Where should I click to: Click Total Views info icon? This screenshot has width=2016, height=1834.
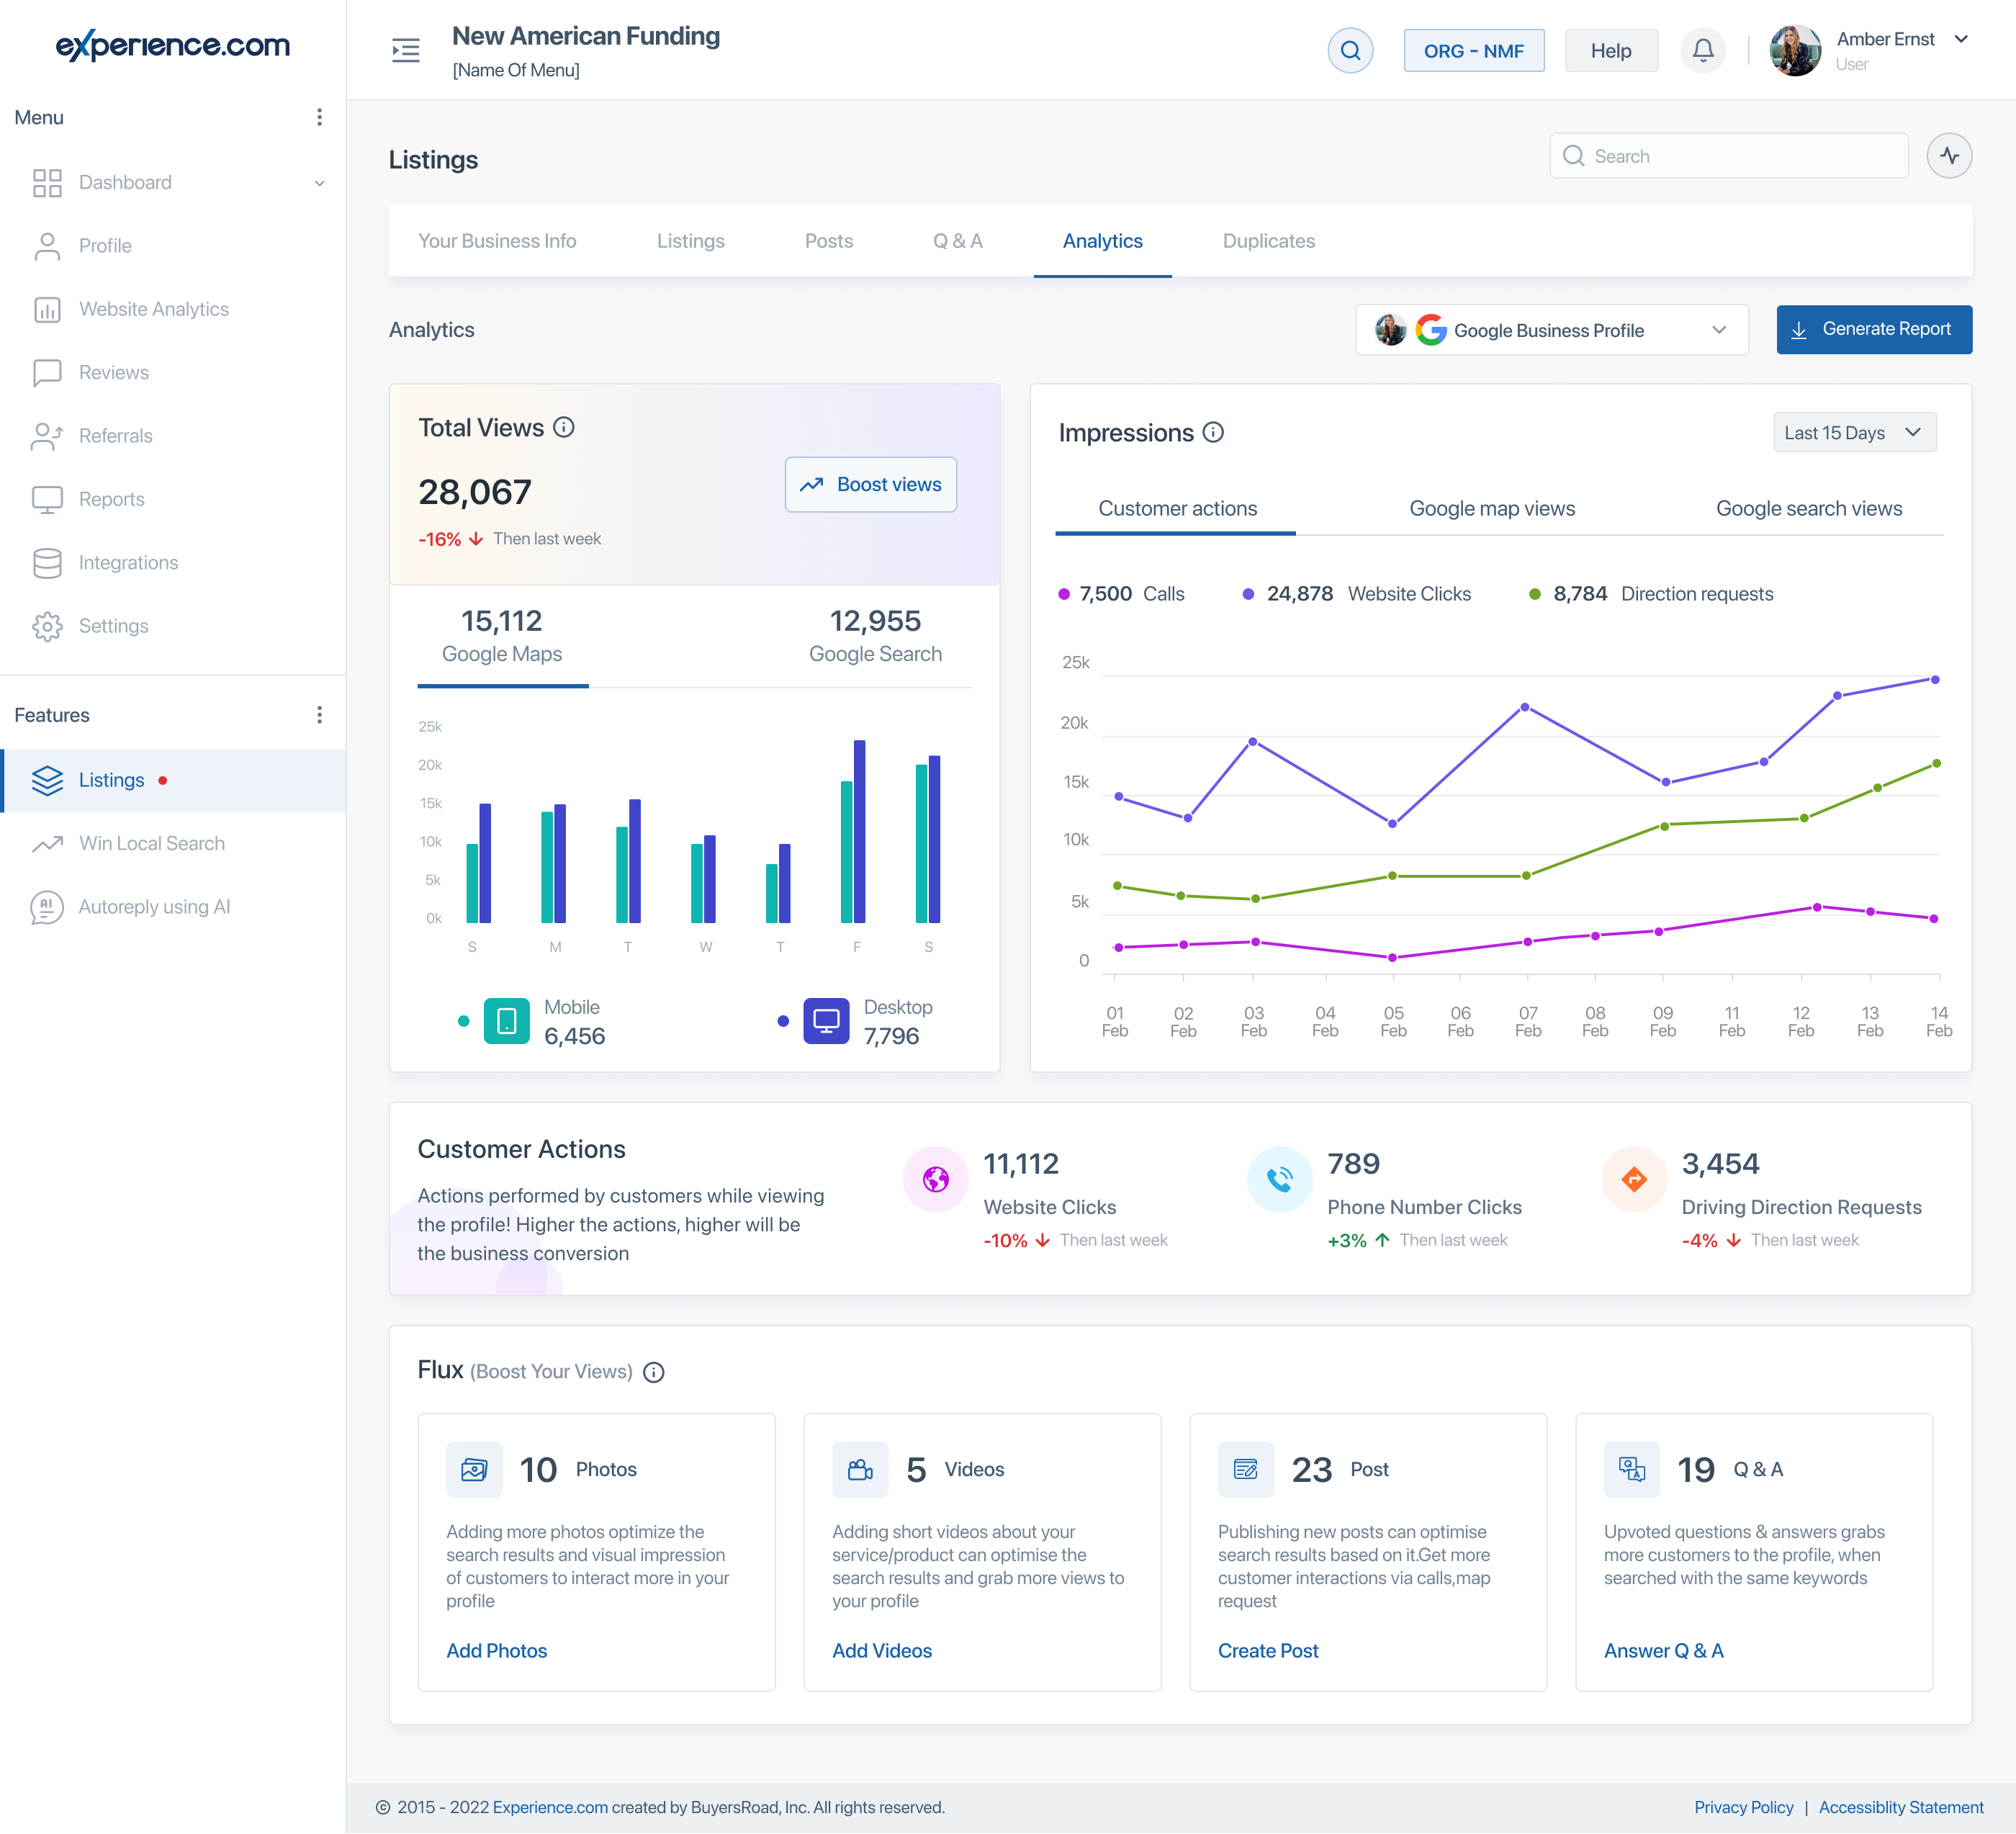[564, 428]
